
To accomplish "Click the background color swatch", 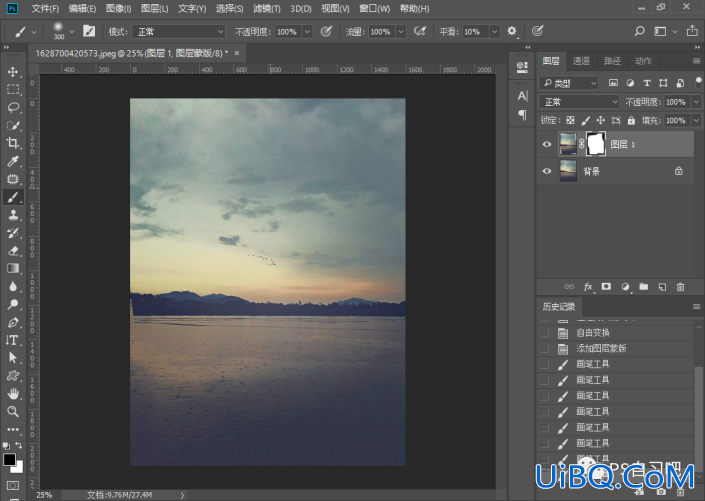I will (18, 468).
